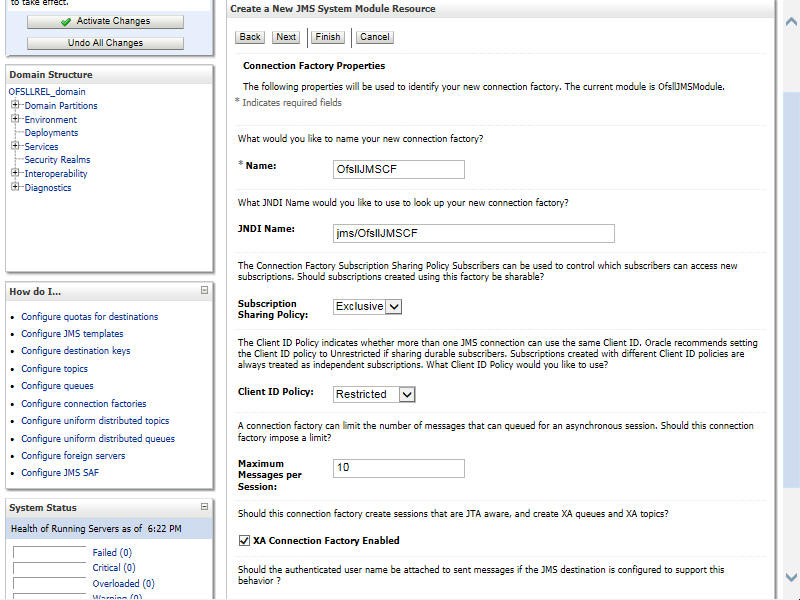The width and height of the screenshot is (800, 600).
Task: Open the Subscription Sharing Policy dropdown
Action: click(367, 306)
